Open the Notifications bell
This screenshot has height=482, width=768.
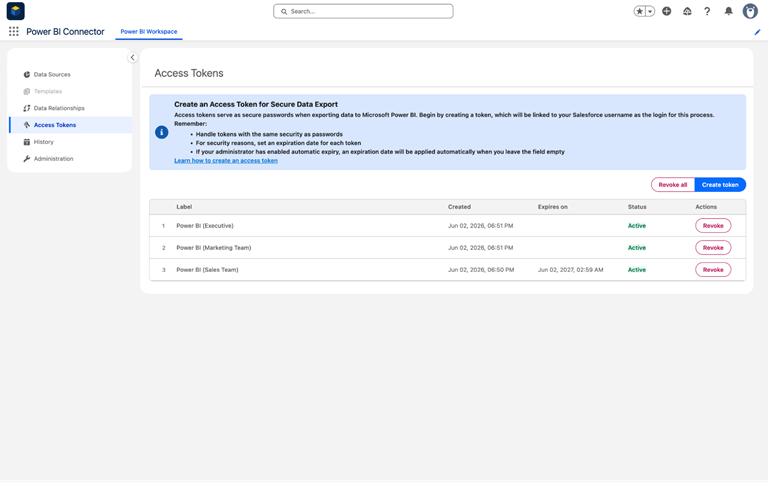[729, 11]
